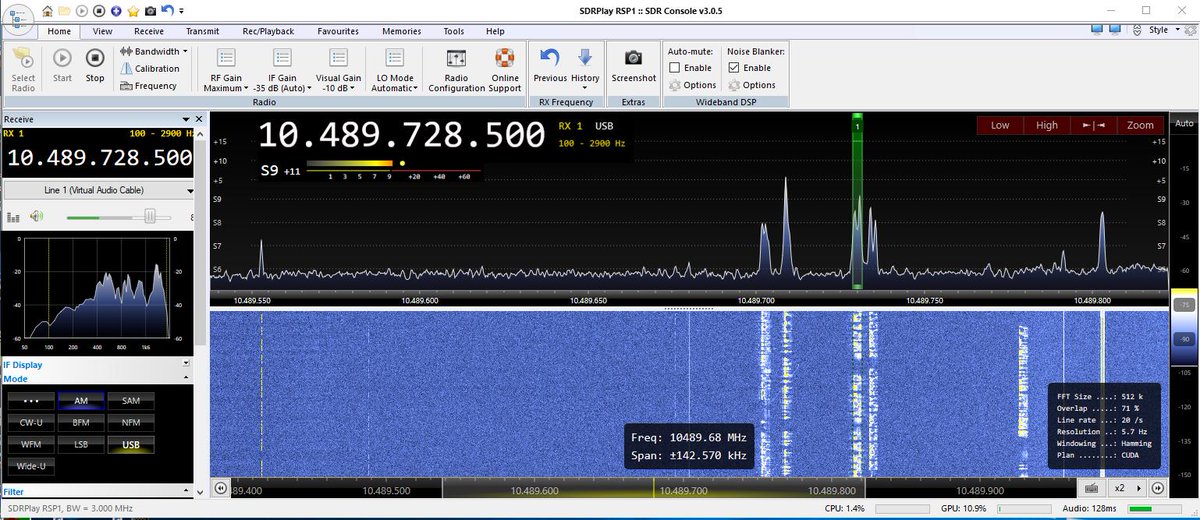1200x520 pixels.
Task: Open Line 1 Virtual Audio Cable dropdown
Action: (99, 190)
